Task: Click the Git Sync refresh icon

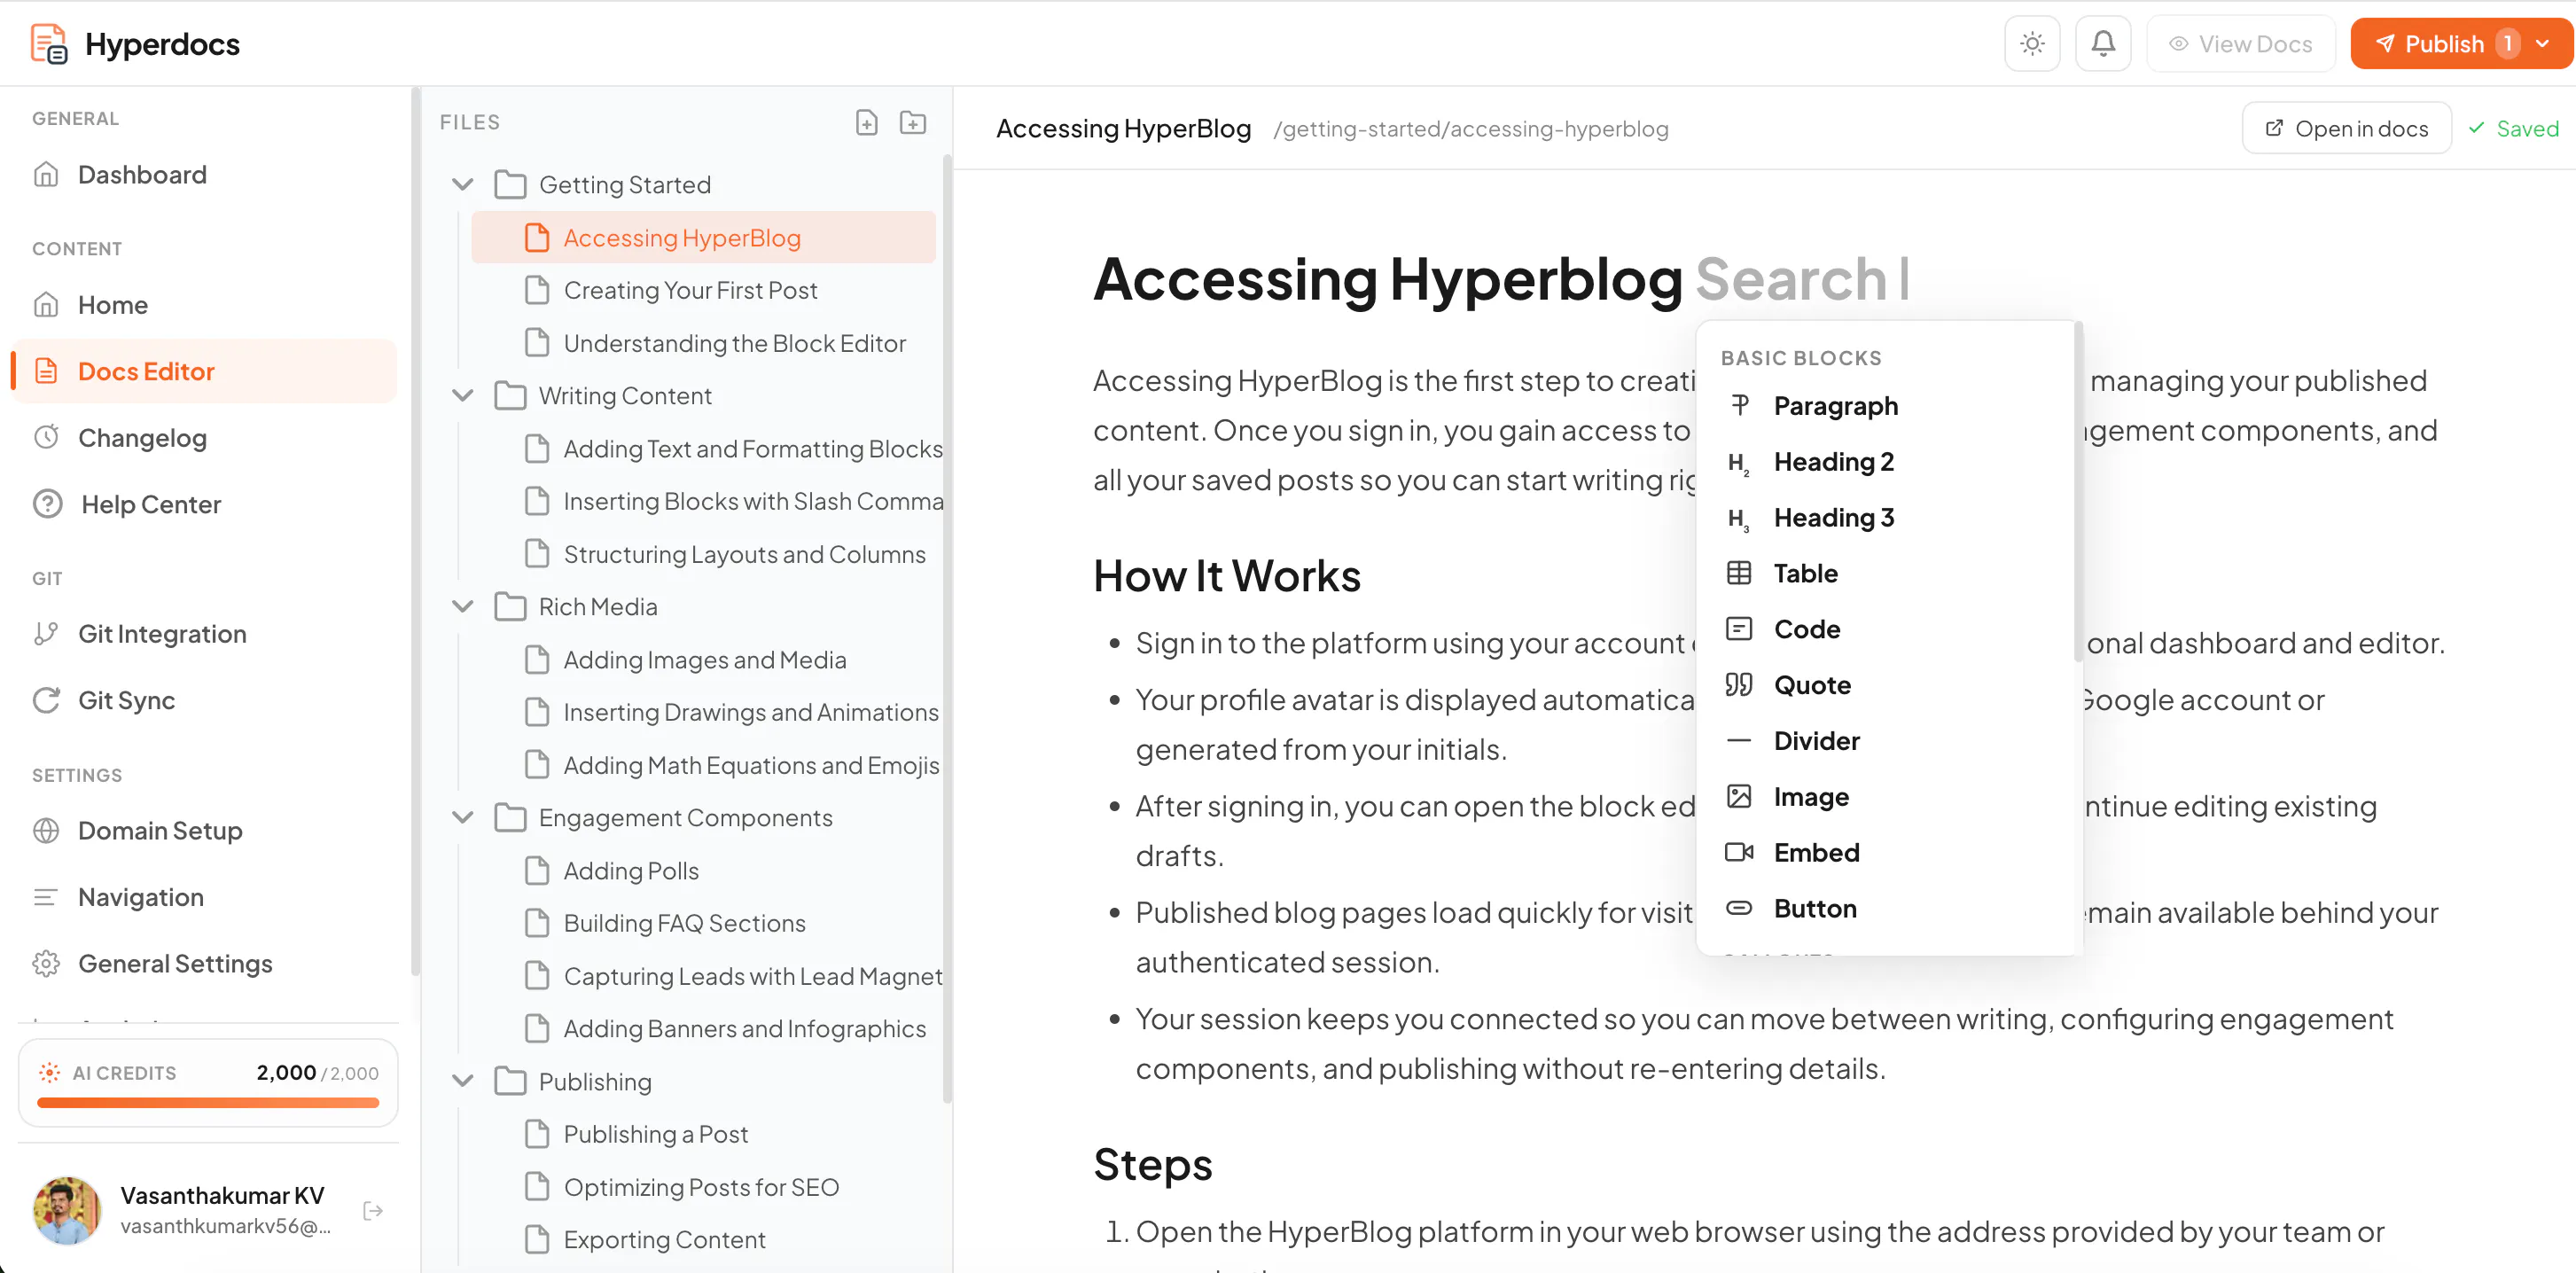Action: [46, 700]
